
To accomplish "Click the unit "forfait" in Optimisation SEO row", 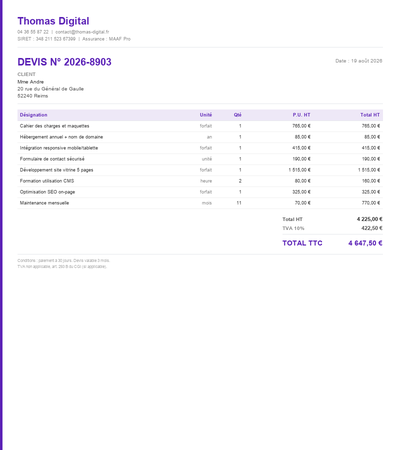I will point(206,192).
